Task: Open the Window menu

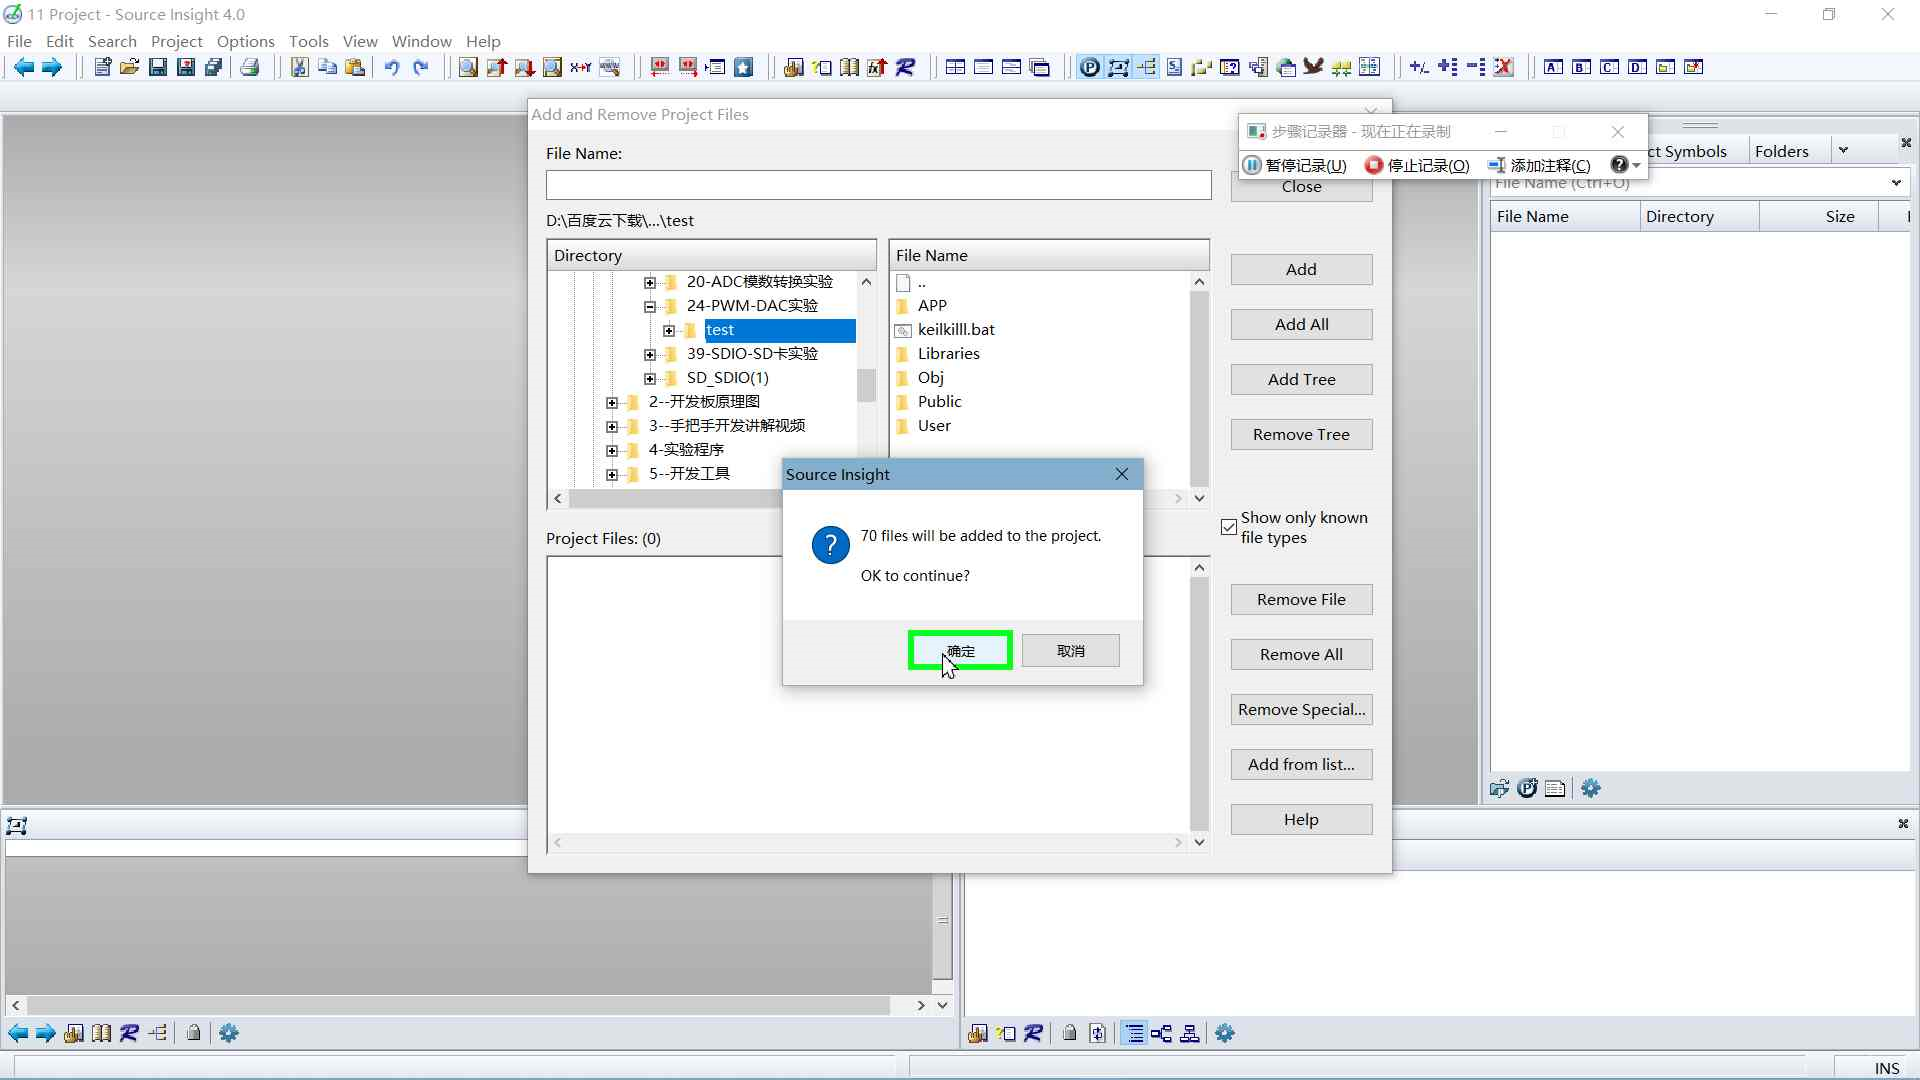Action: pos(421,41)
